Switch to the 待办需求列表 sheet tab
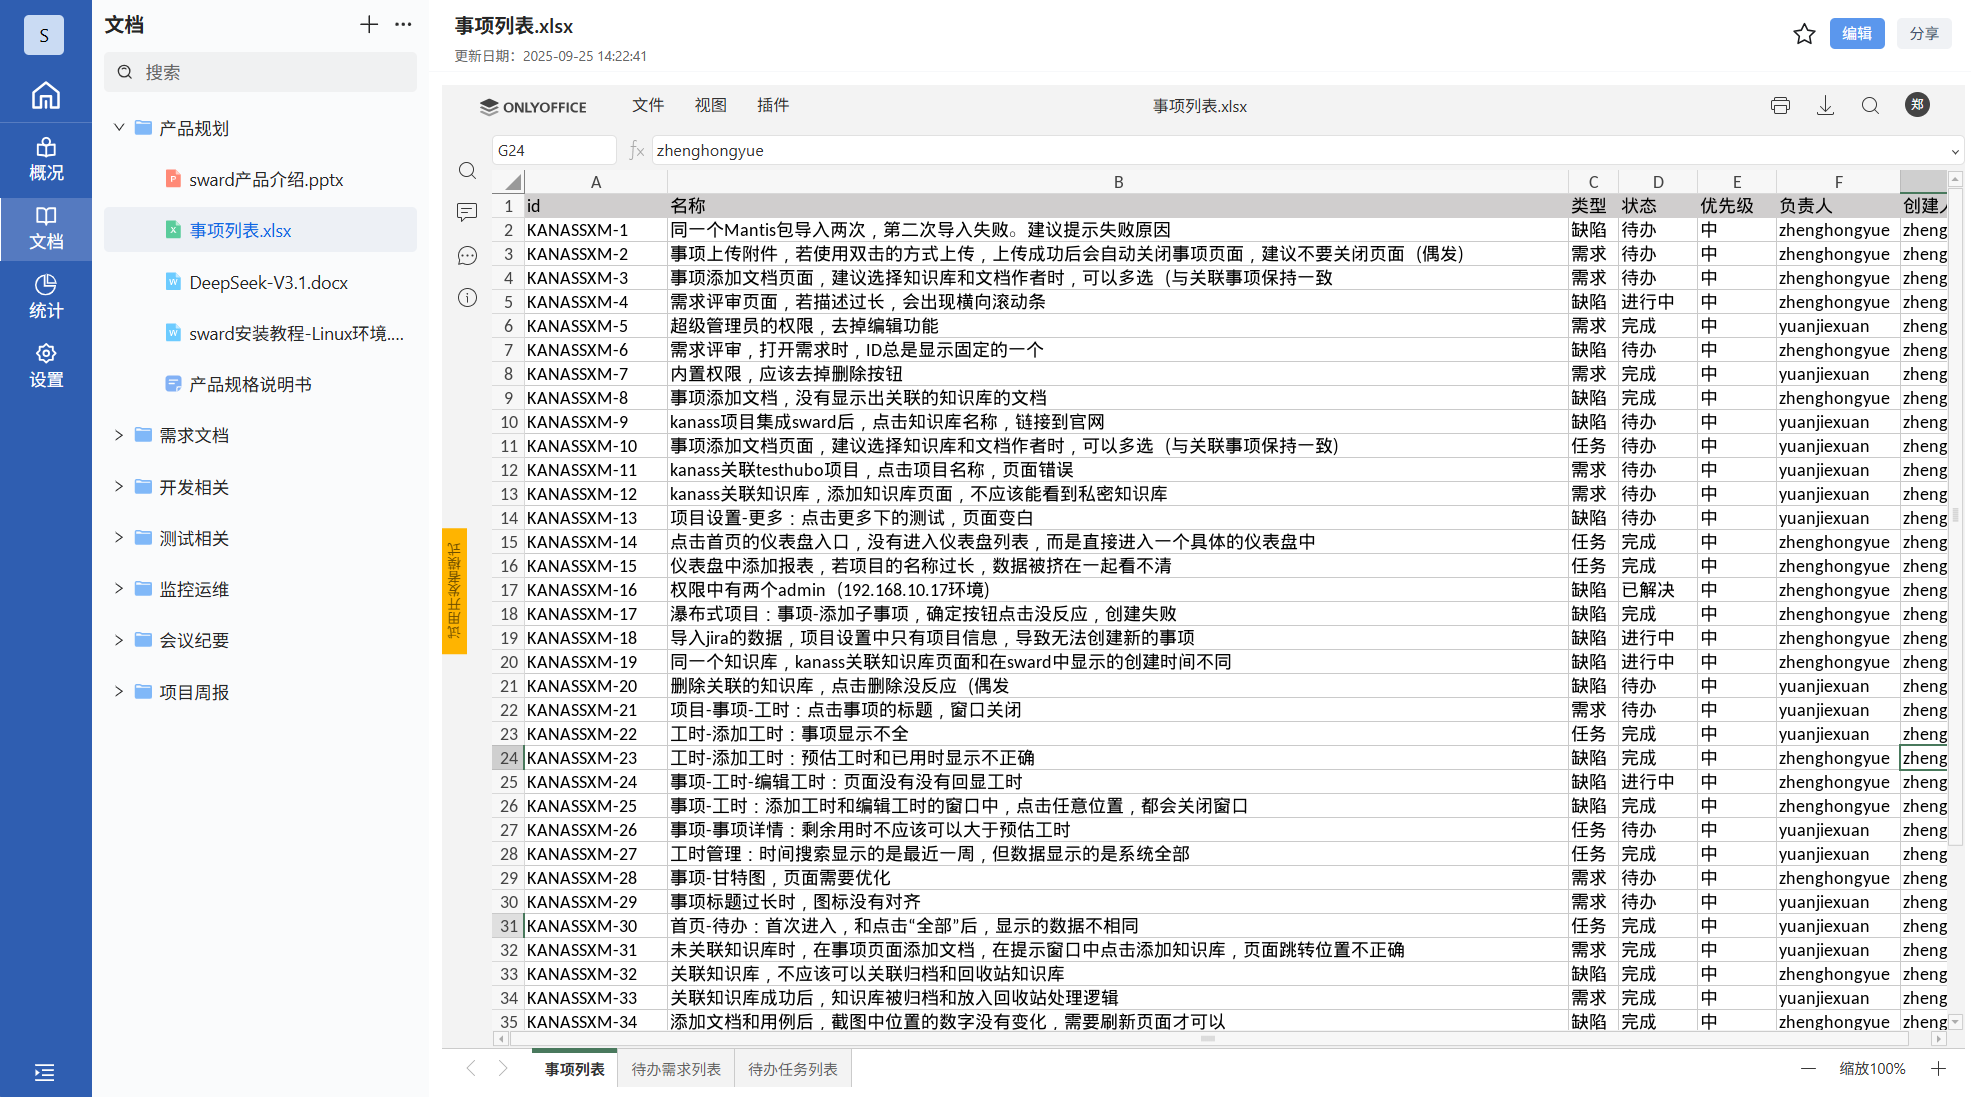 (x=676, y=1069)
